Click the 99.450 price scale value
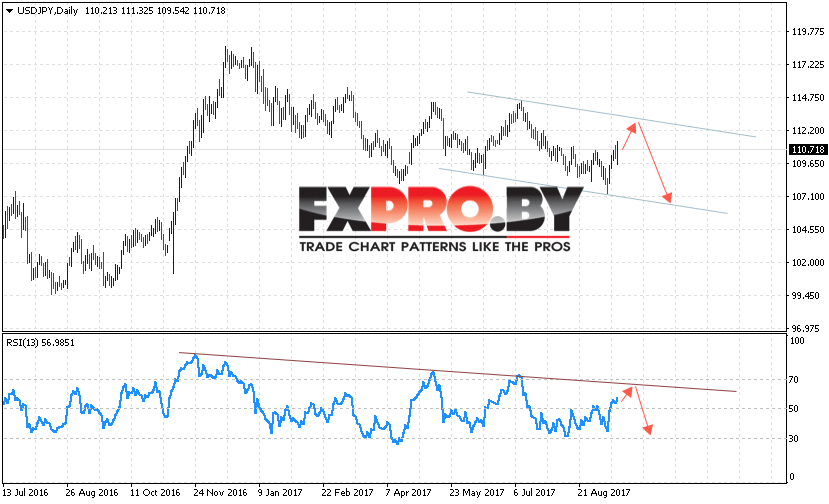 click(806, 296)
